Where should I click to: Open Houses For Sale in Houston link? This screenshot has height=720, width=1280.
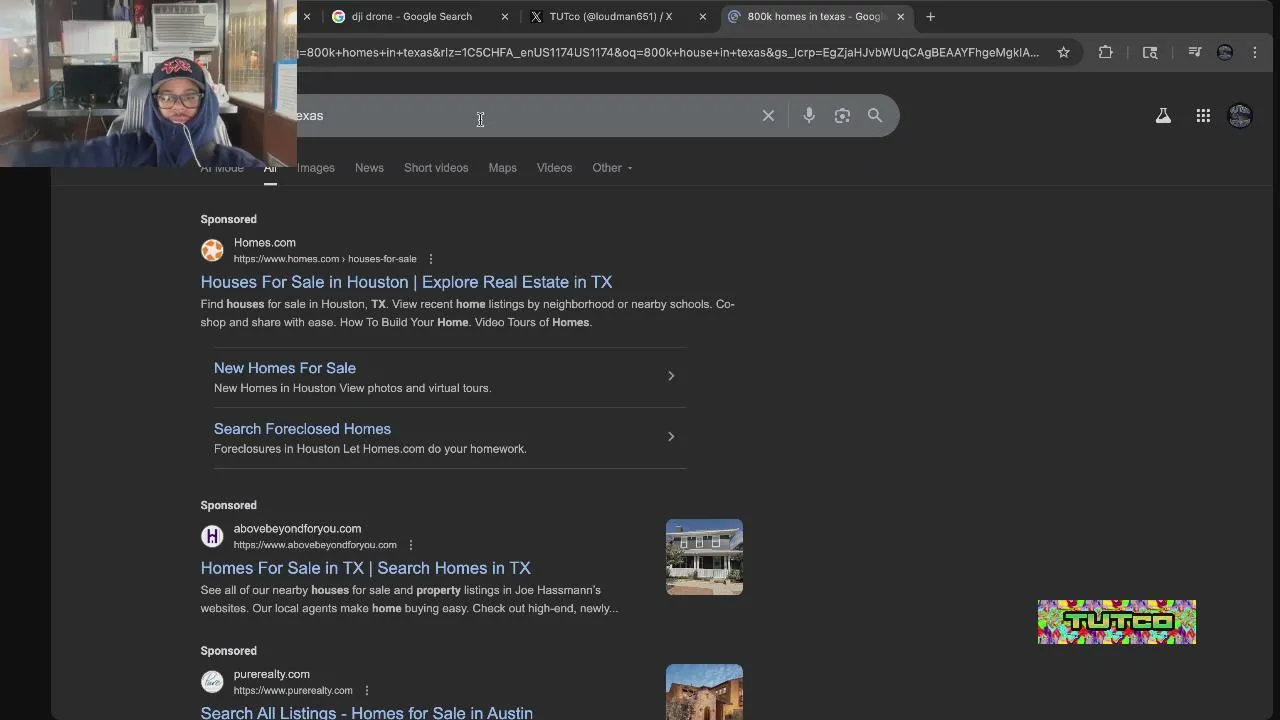click(406, 282)
